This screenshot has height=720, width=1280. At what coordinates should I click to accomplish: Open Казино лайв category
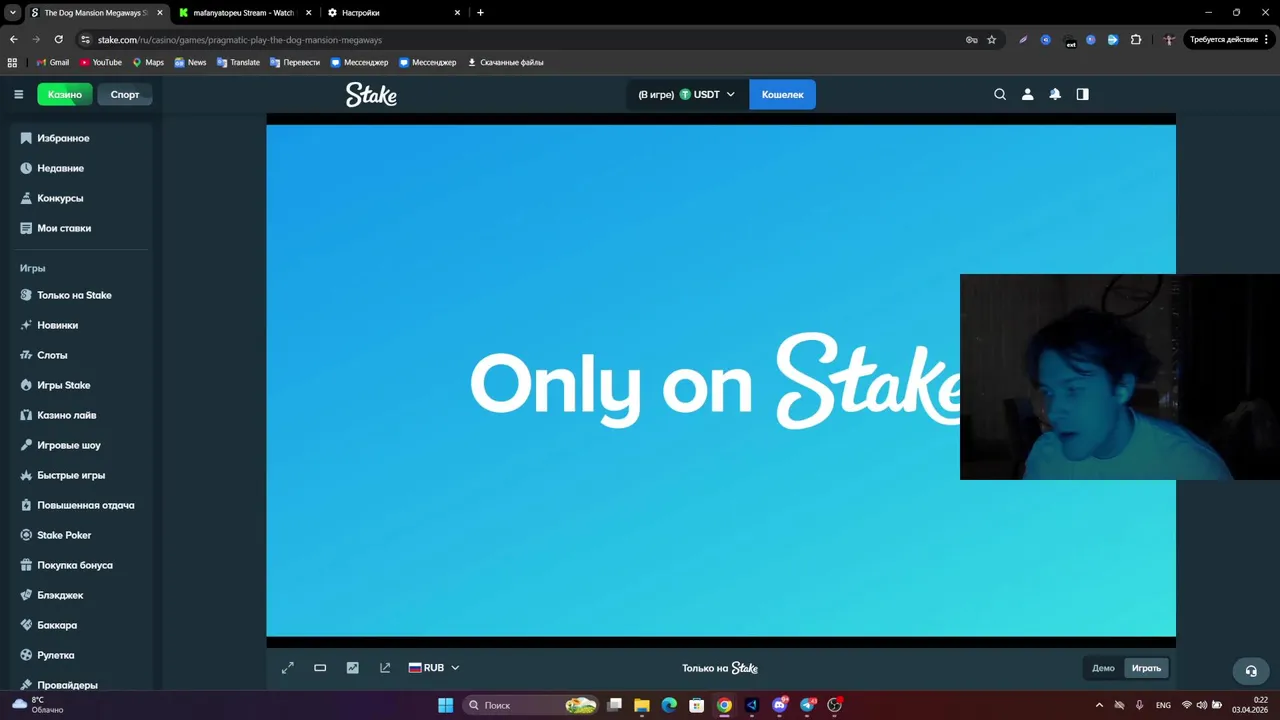[x=66, y=415]
